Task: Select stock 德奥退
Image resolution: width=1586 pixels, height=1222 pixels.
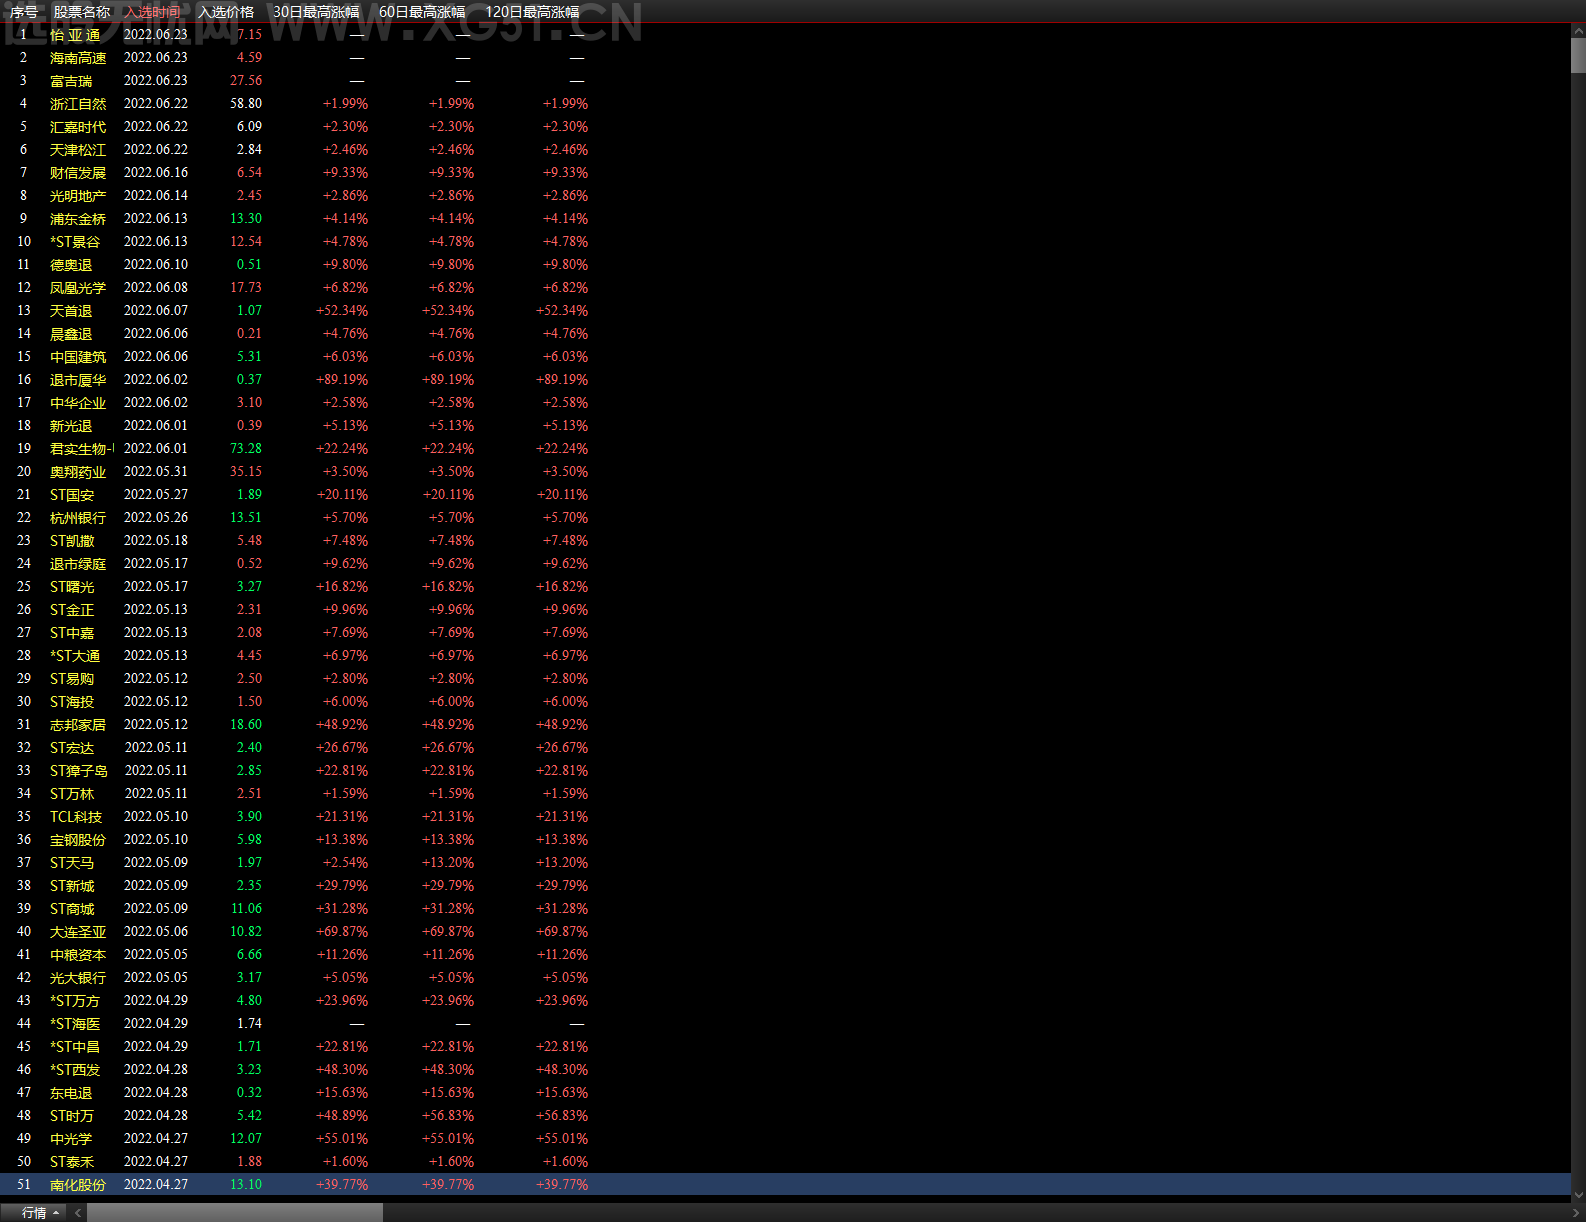Action: [x=71, y=265]
